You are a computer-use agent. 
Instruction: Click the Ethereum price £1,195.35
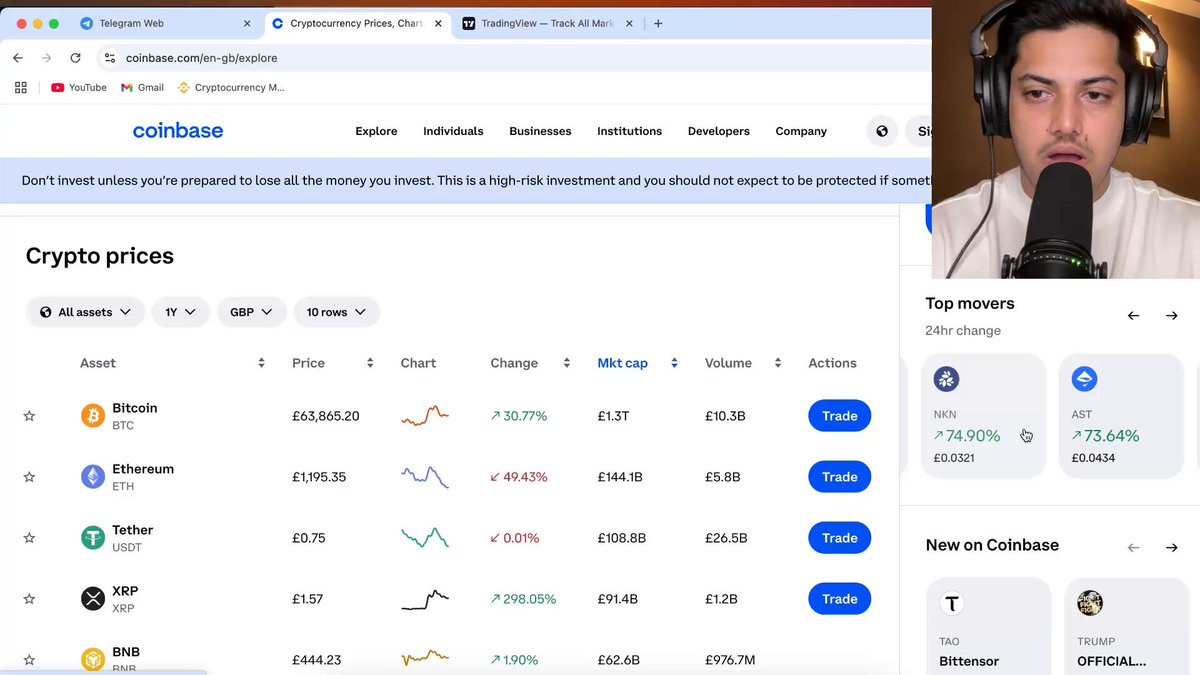pos(319,477)
